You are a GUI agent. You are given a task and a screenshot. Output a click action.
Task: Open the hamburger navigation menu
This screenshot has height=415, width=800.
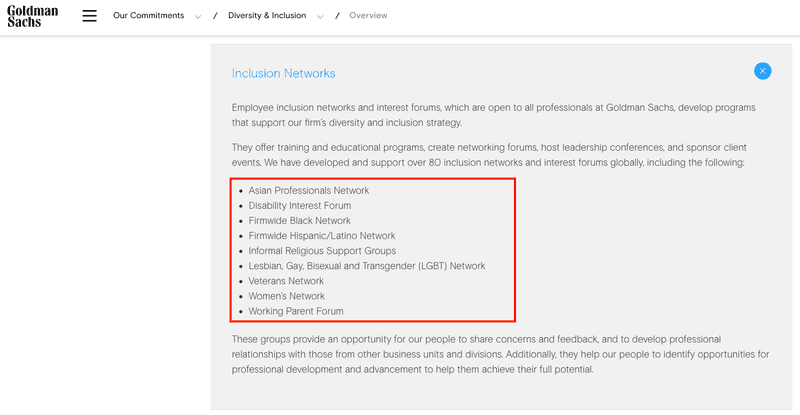[x=90, y=16]
